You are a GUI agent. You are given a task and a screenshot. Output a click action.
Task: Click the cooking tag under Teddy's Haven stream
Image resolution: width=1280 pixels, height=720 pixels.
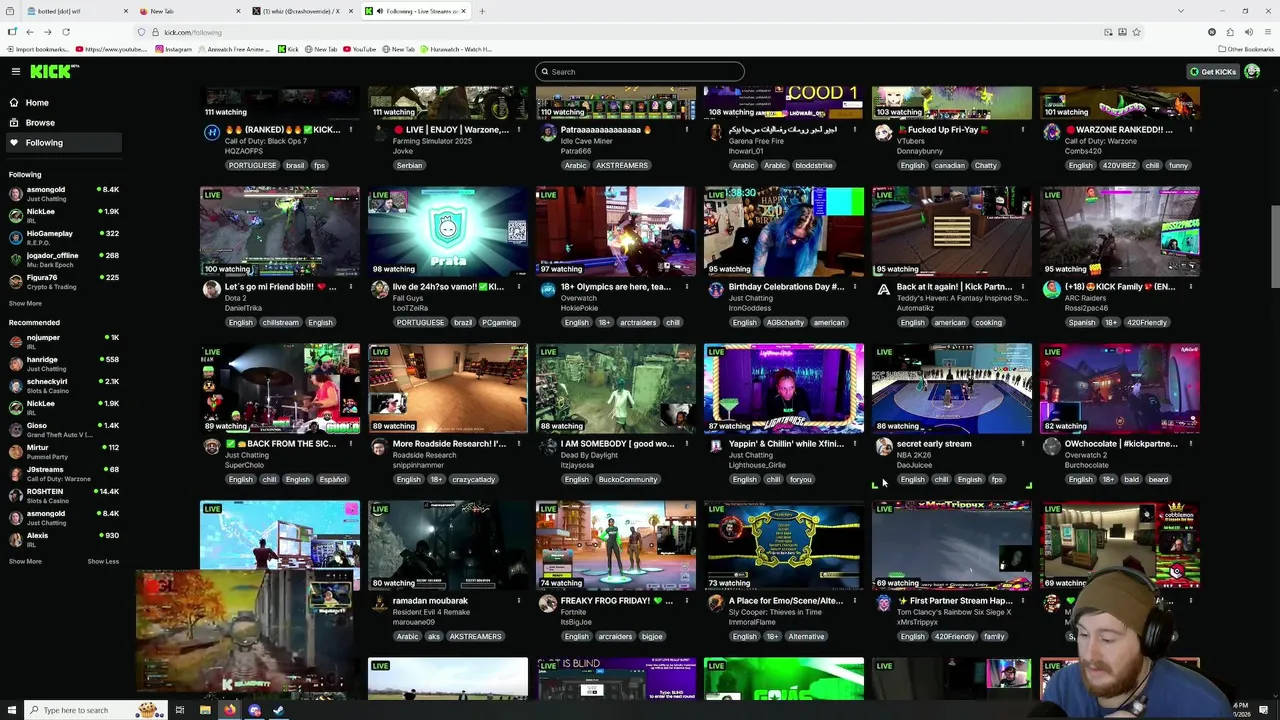[x=988, y=322]
